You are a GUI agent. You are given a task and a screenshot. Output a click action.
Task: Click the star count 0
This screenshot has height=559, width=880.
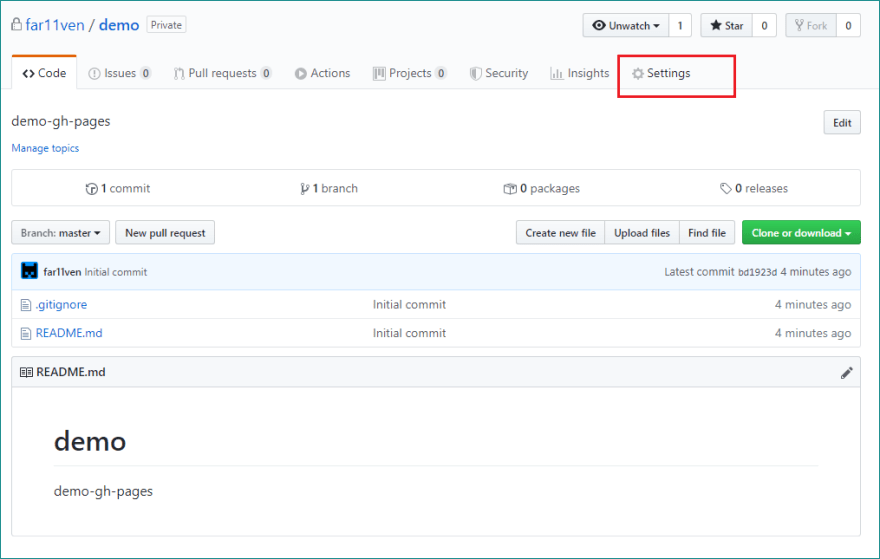(x=764, y=25)
